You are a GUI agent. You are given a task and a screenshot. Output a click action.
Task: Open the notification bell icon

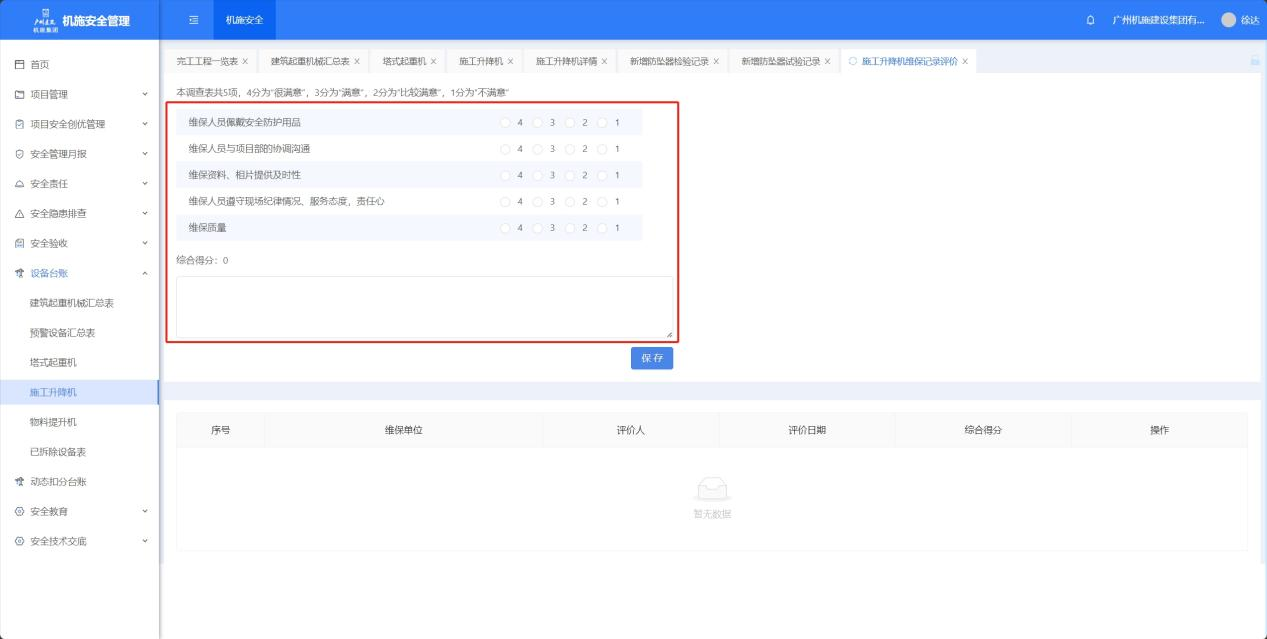click(x=1090, y=21)
